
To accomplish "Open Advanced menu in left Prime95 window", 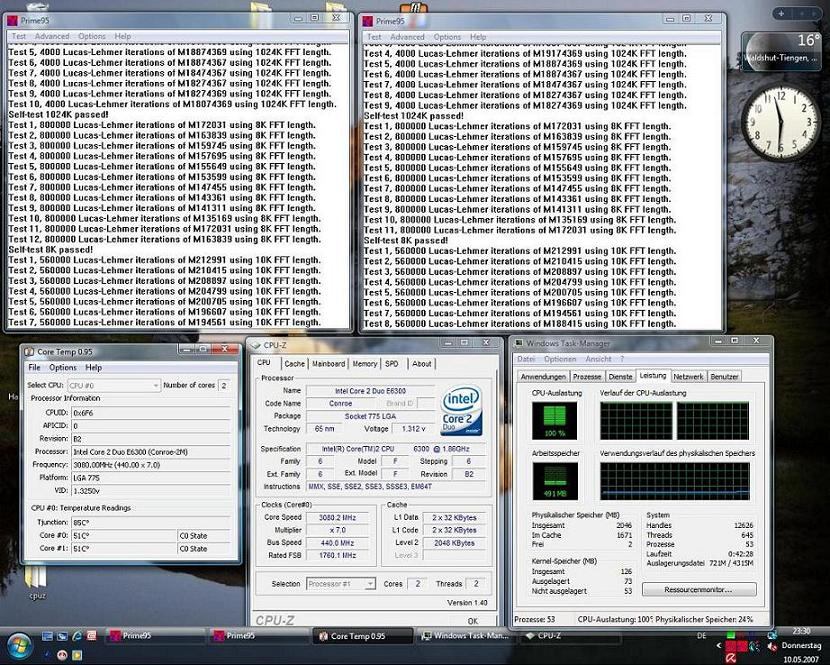I will point(52,36).
